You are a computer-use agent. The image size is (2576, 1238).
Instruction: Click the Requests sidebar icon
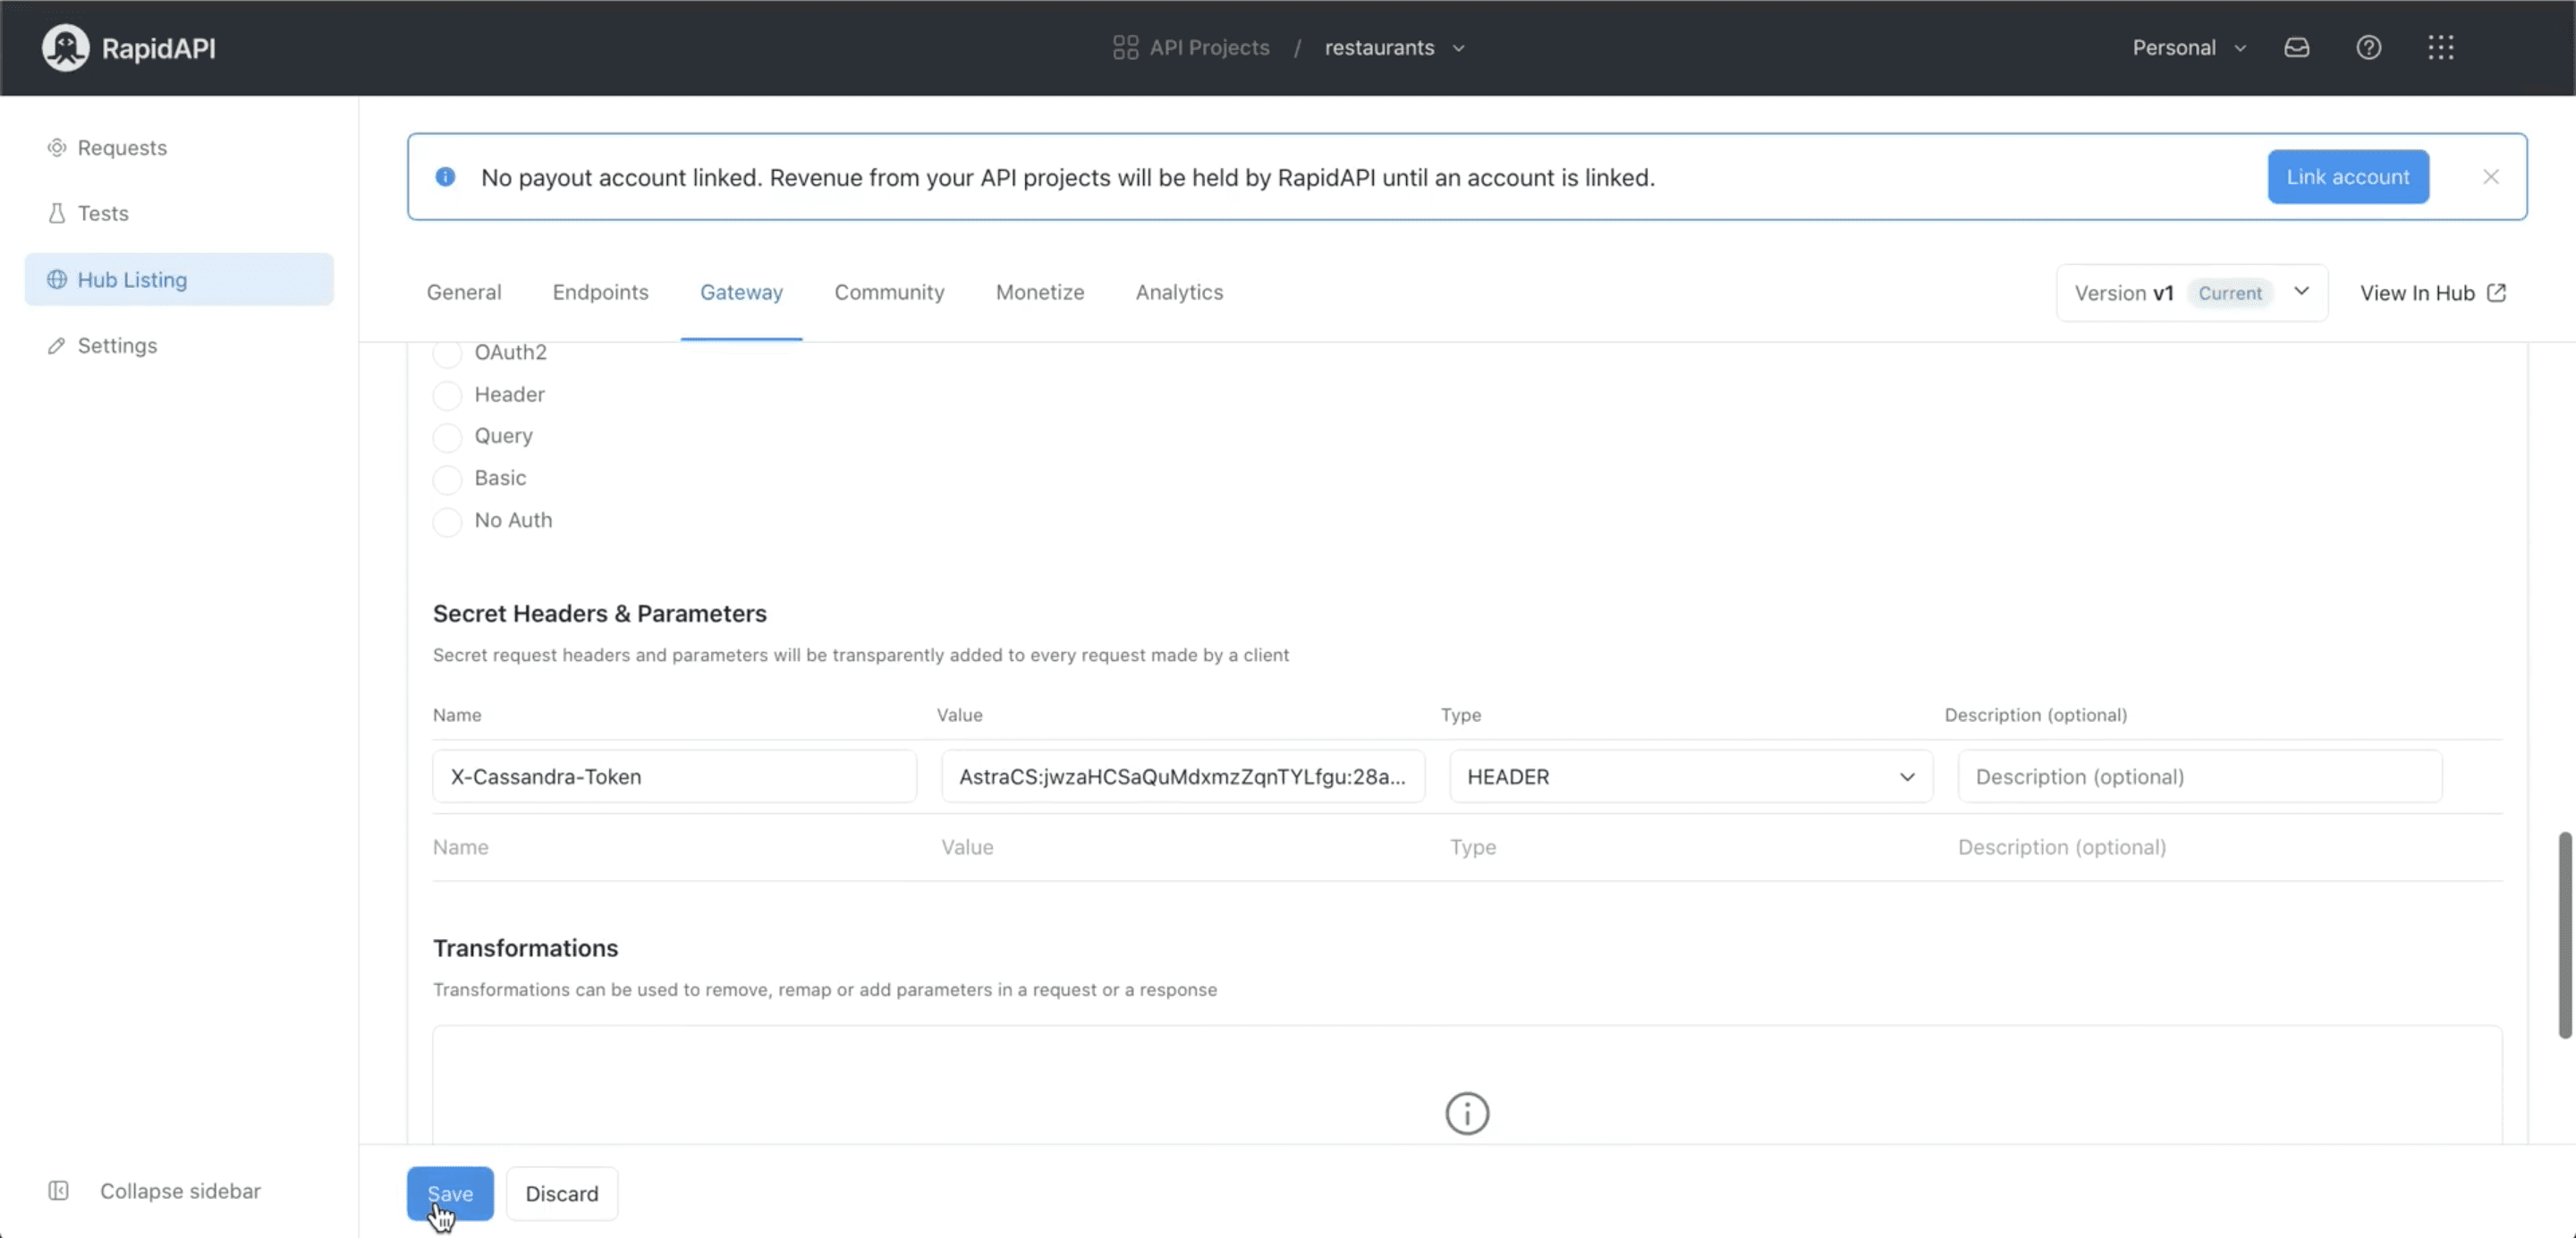[x=57, y=148]
